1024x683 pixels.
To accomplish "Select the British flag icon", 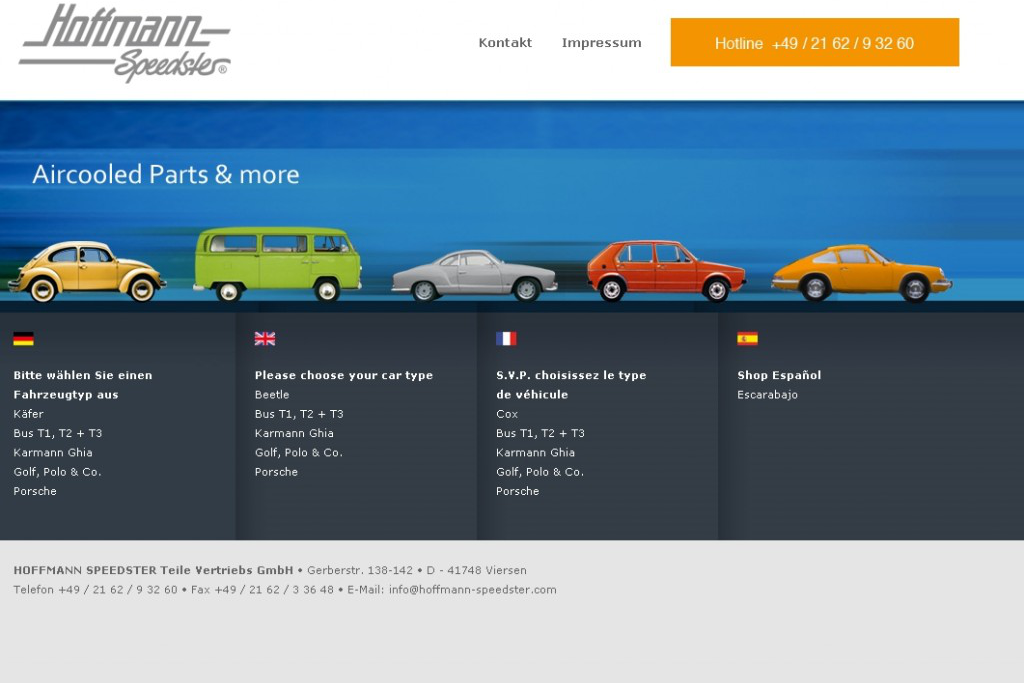I will tap(264, 339).
